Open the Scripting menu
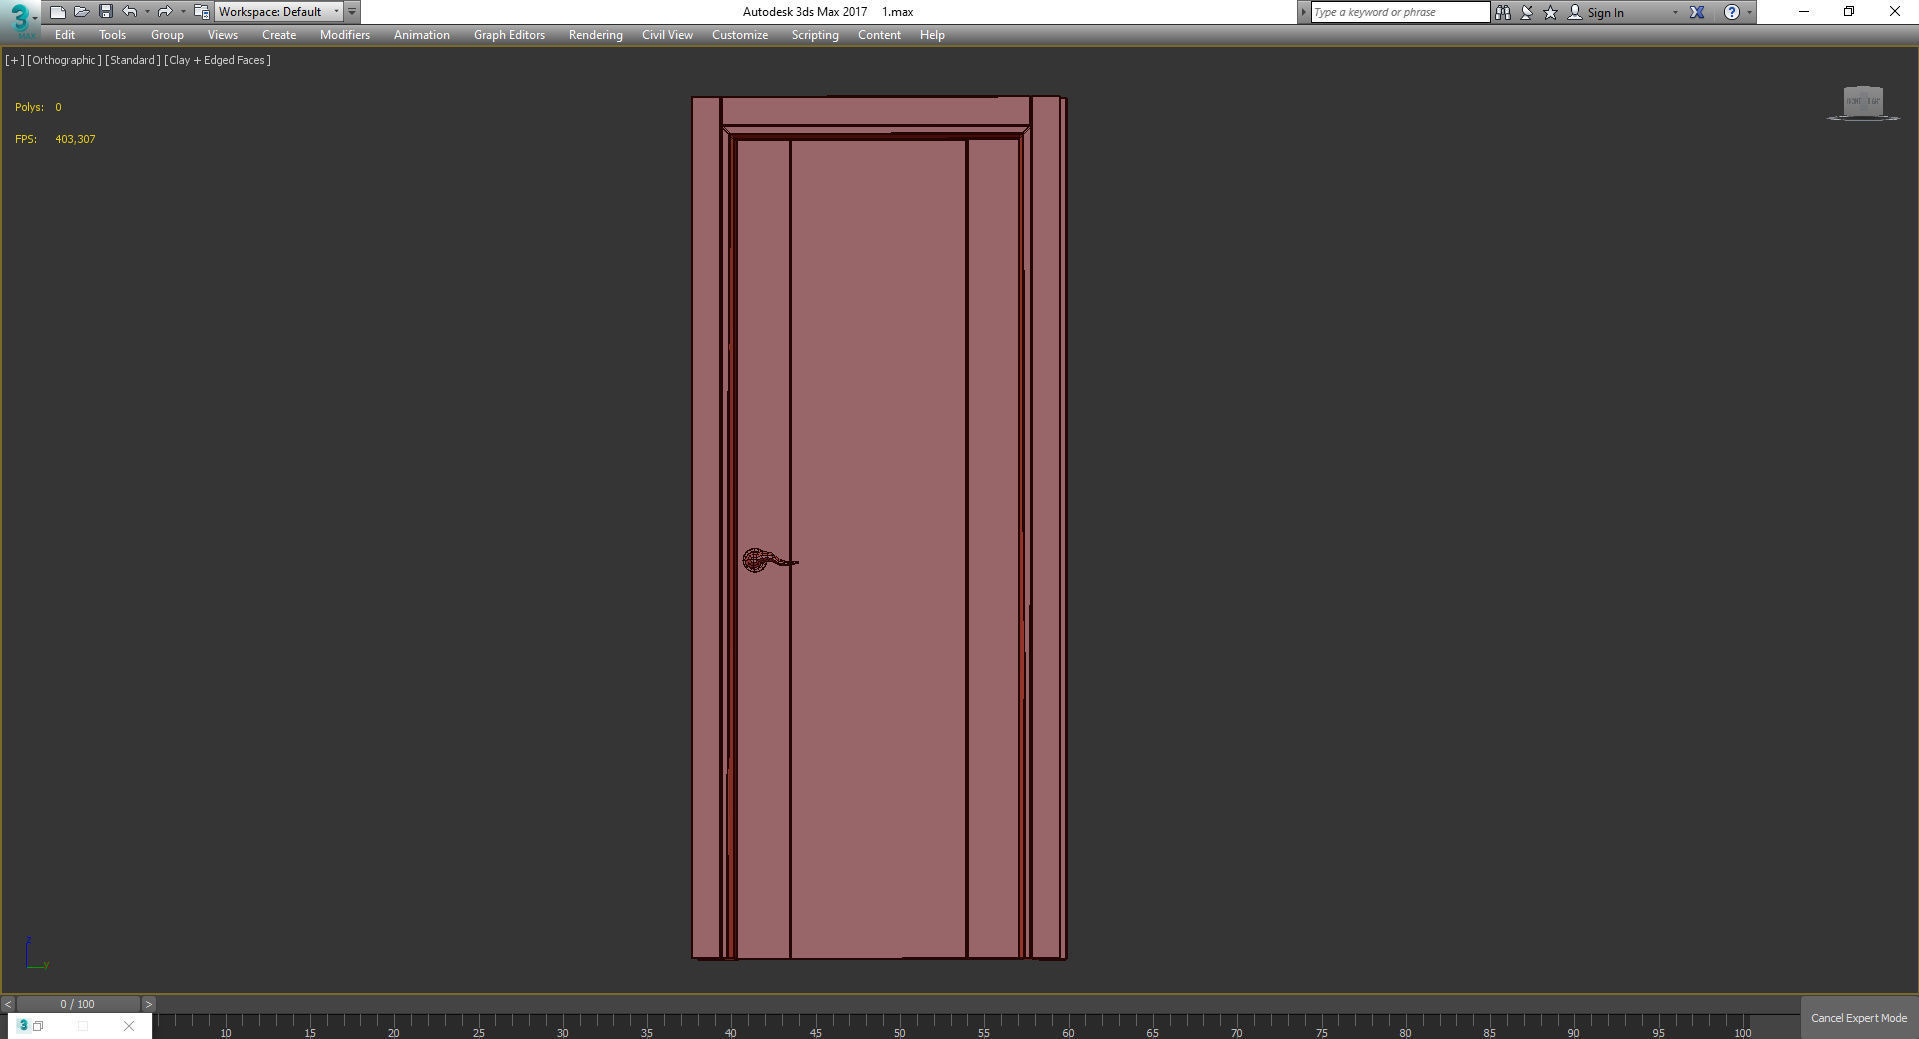Screen dimensions: 1919x1039 point(815,35)
